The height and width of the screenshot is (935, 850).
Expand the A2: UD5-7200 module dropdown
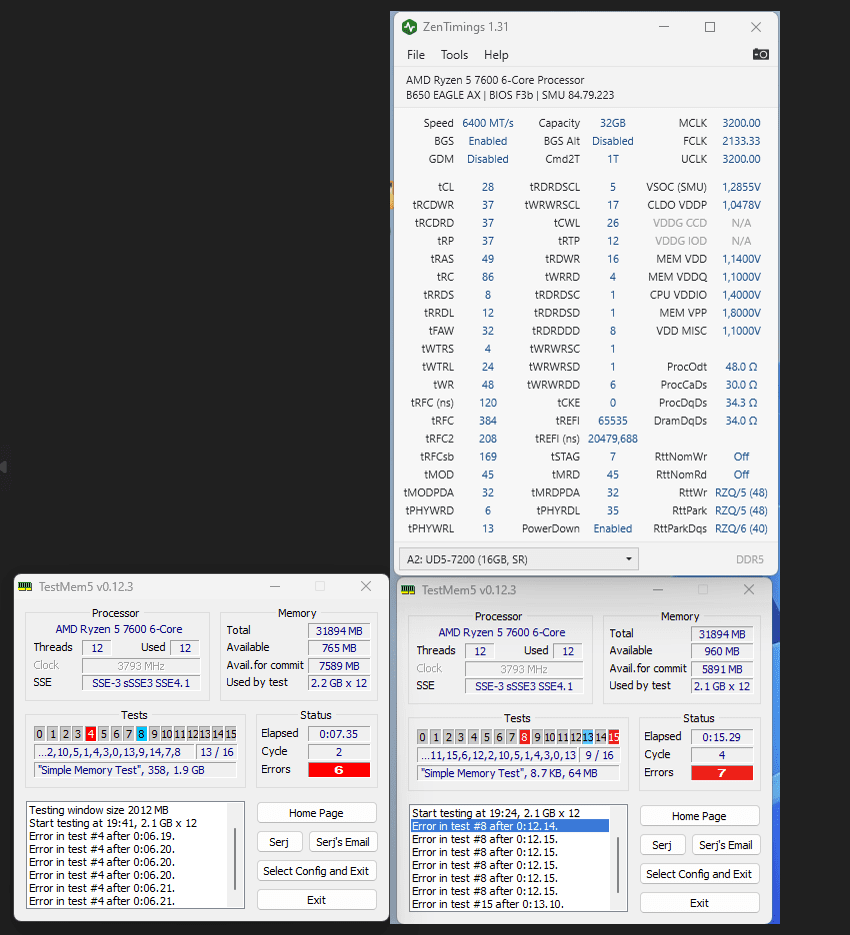(x=518, y=559)
